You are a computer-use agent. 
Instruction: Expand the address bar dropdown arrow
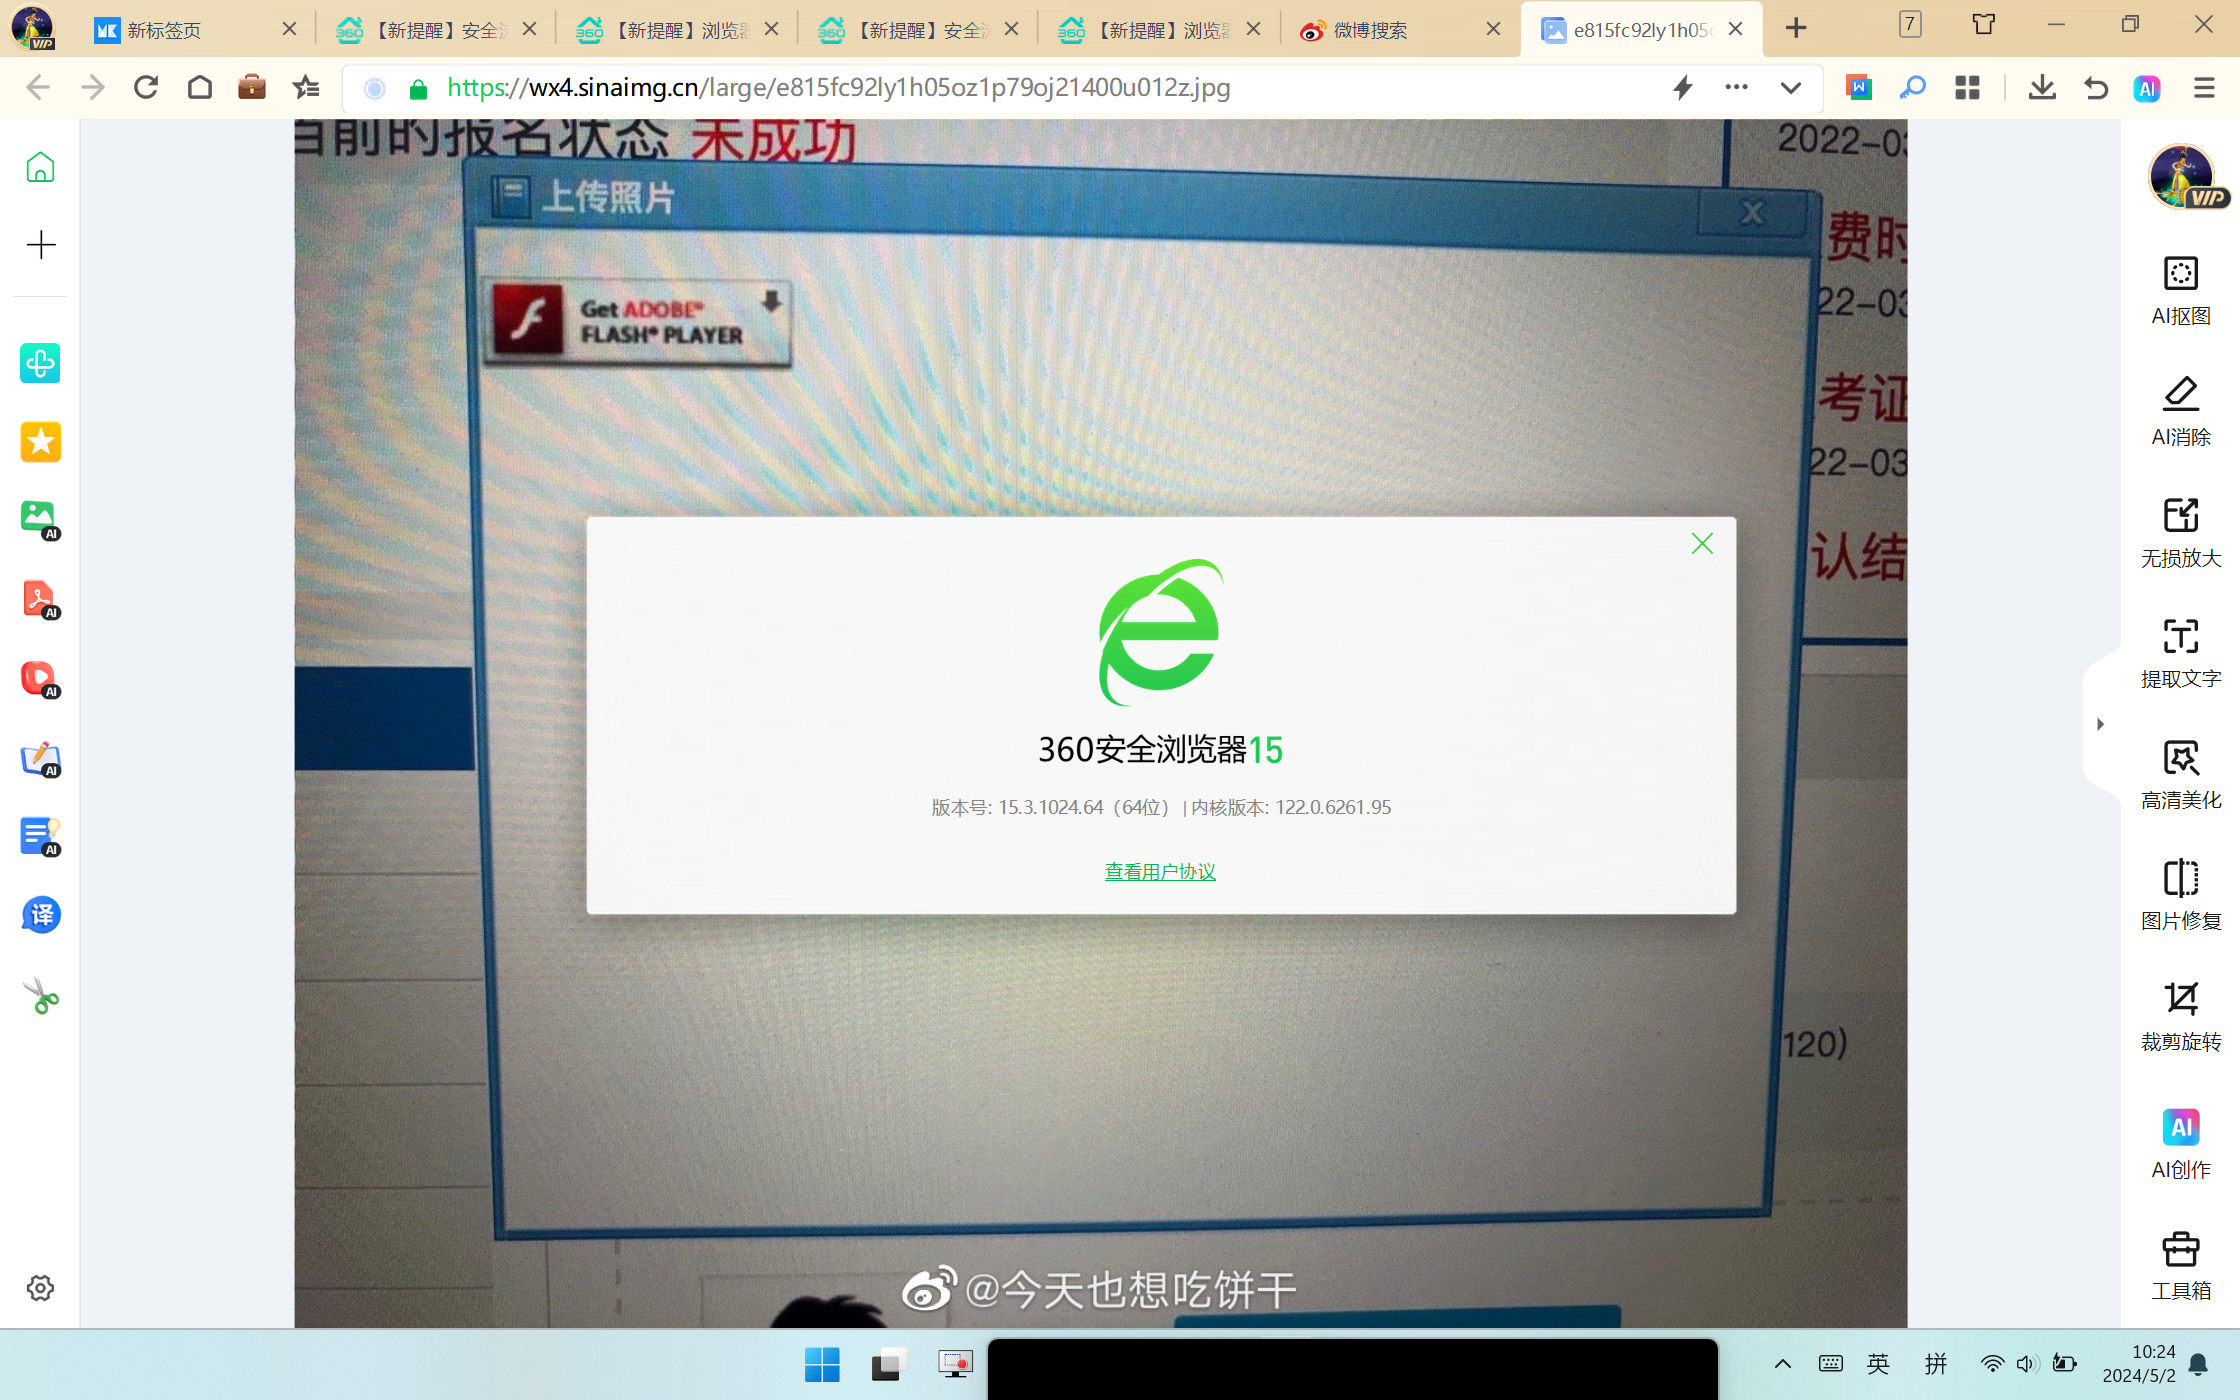1791,88
